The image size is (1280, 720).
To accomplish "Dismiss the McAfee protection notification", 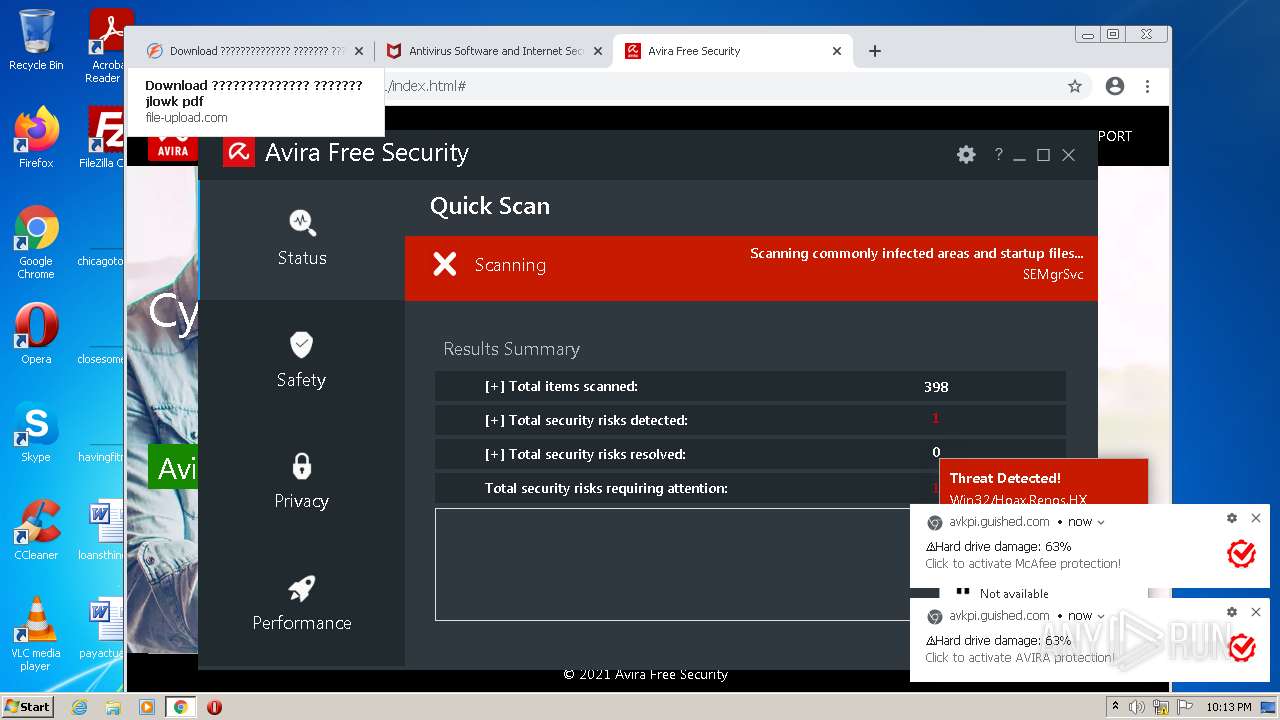I will [x=1256, y=518].
